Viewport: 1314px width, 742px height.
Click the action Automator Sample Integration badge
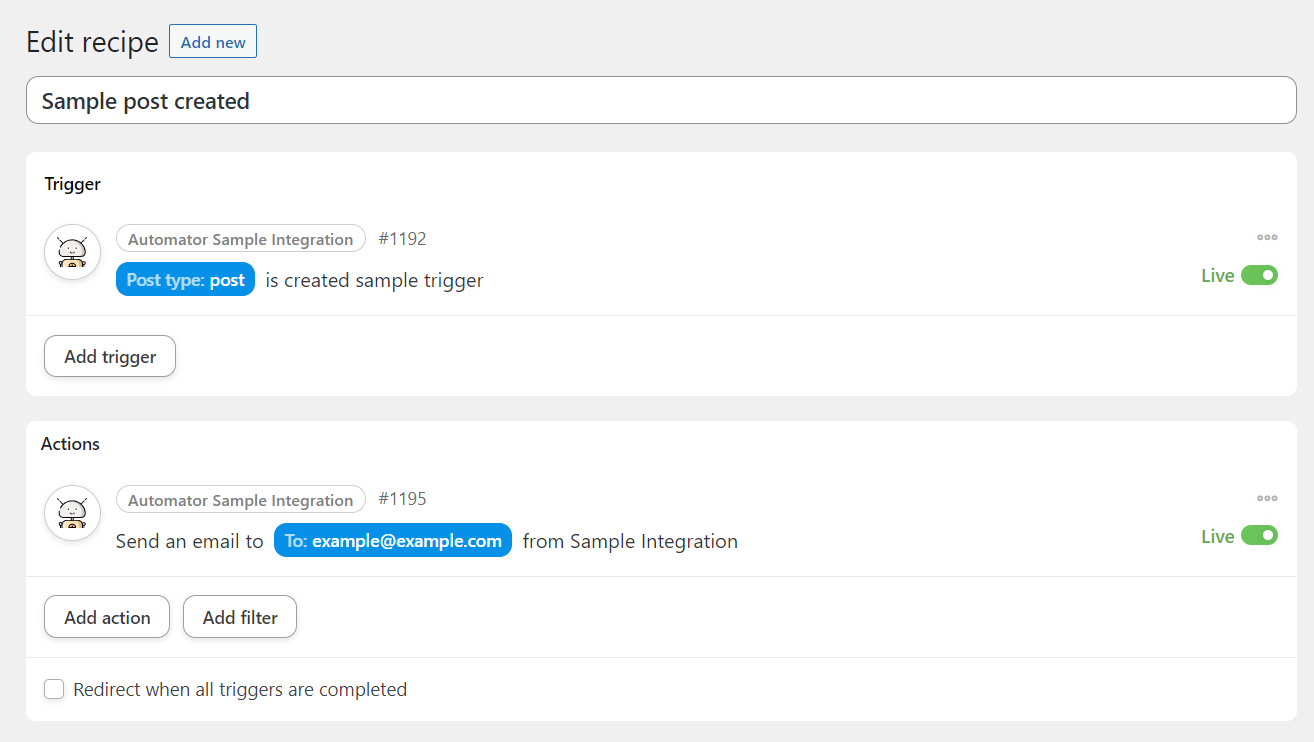point(240,500)
